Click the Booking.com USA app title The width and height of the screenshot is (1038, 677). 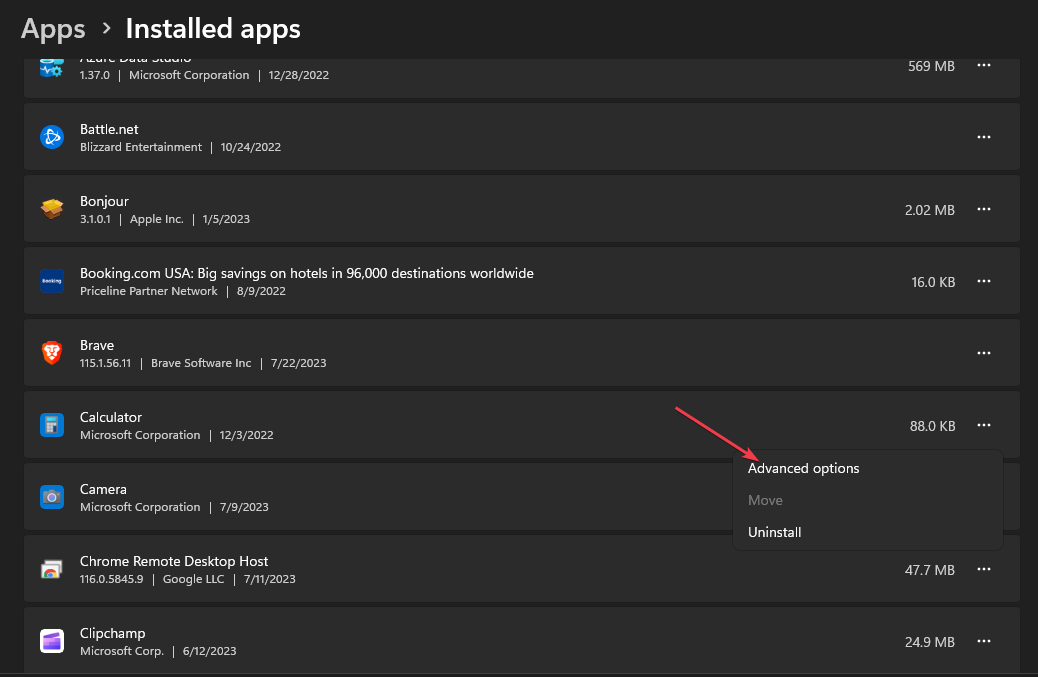click(x=307, y=273)
